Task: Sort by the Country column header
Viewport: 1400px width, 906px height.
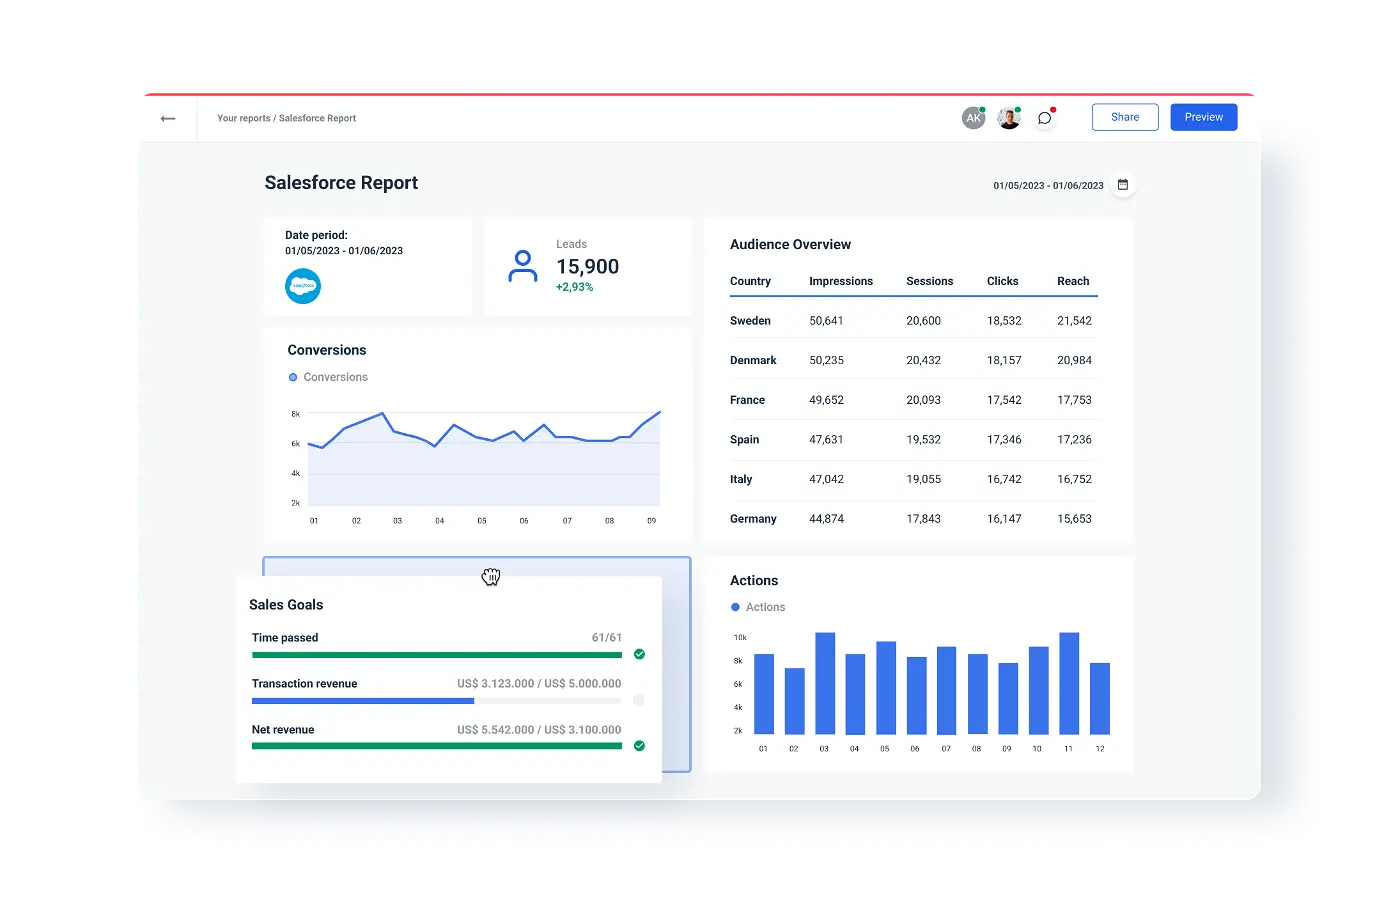Action: (750, 281)
